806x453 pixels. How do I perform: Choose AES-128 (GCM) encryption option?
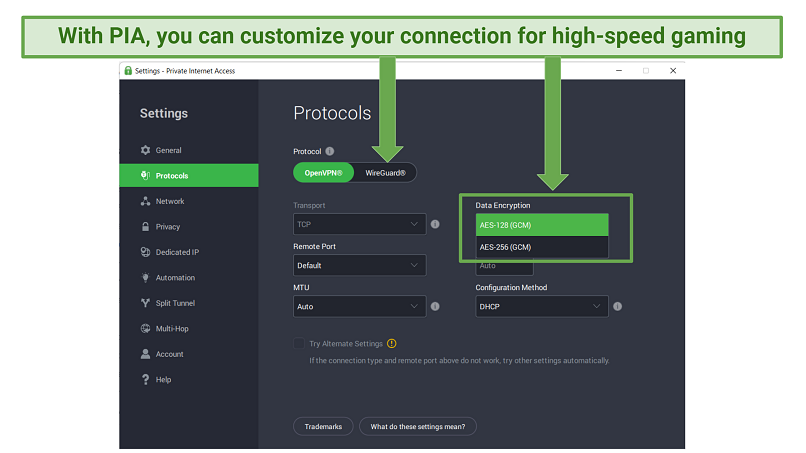pos(542,225)
